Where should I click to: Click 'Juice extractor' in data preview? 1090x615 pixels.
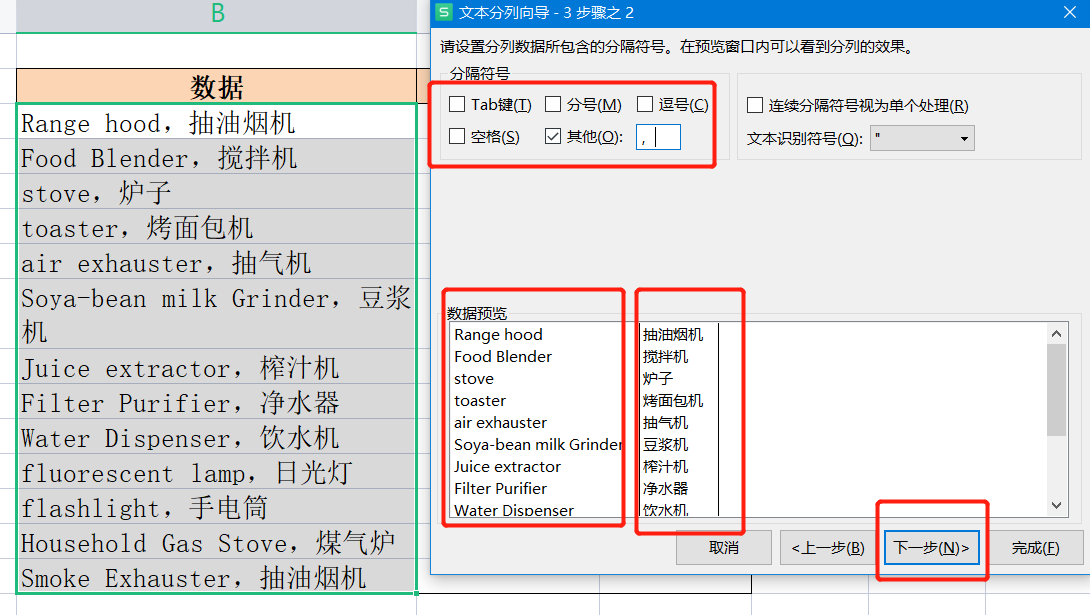507,466
